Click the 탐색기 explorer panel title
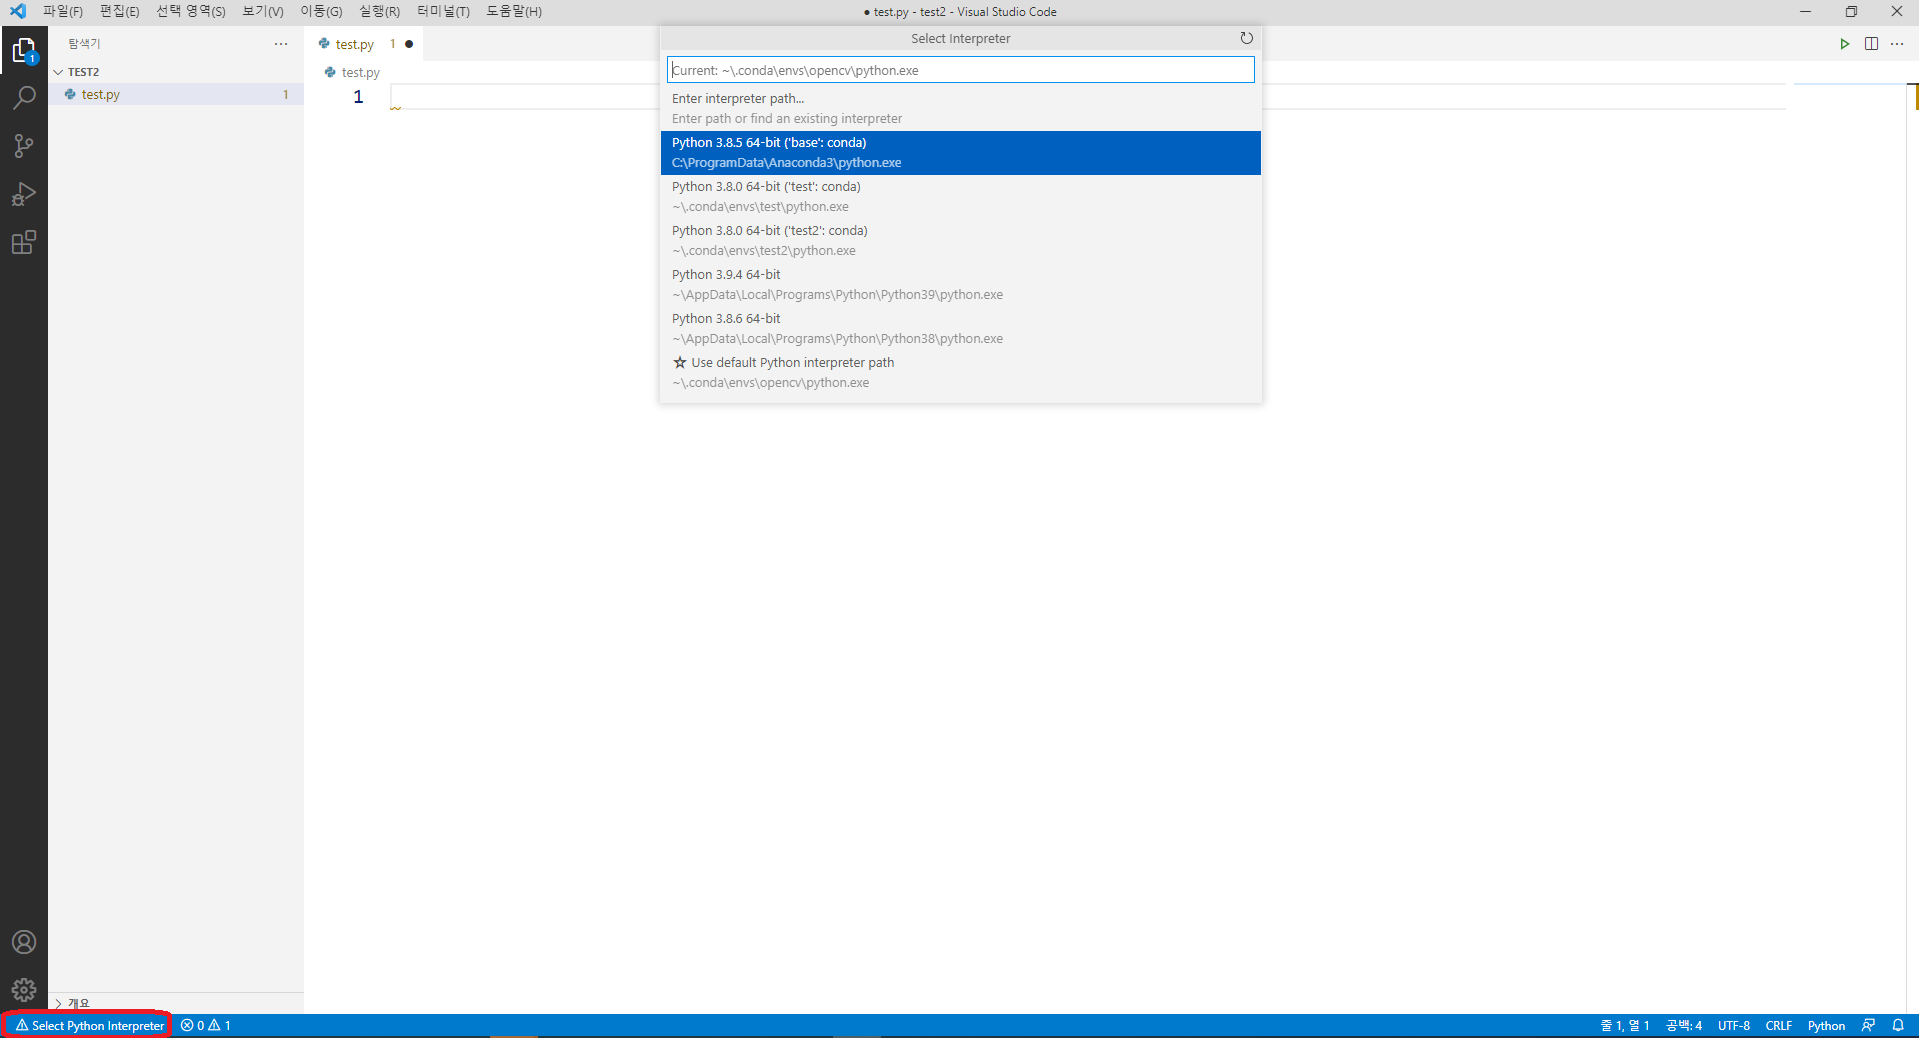The image size is (1919, 1038). click(84, 44)
